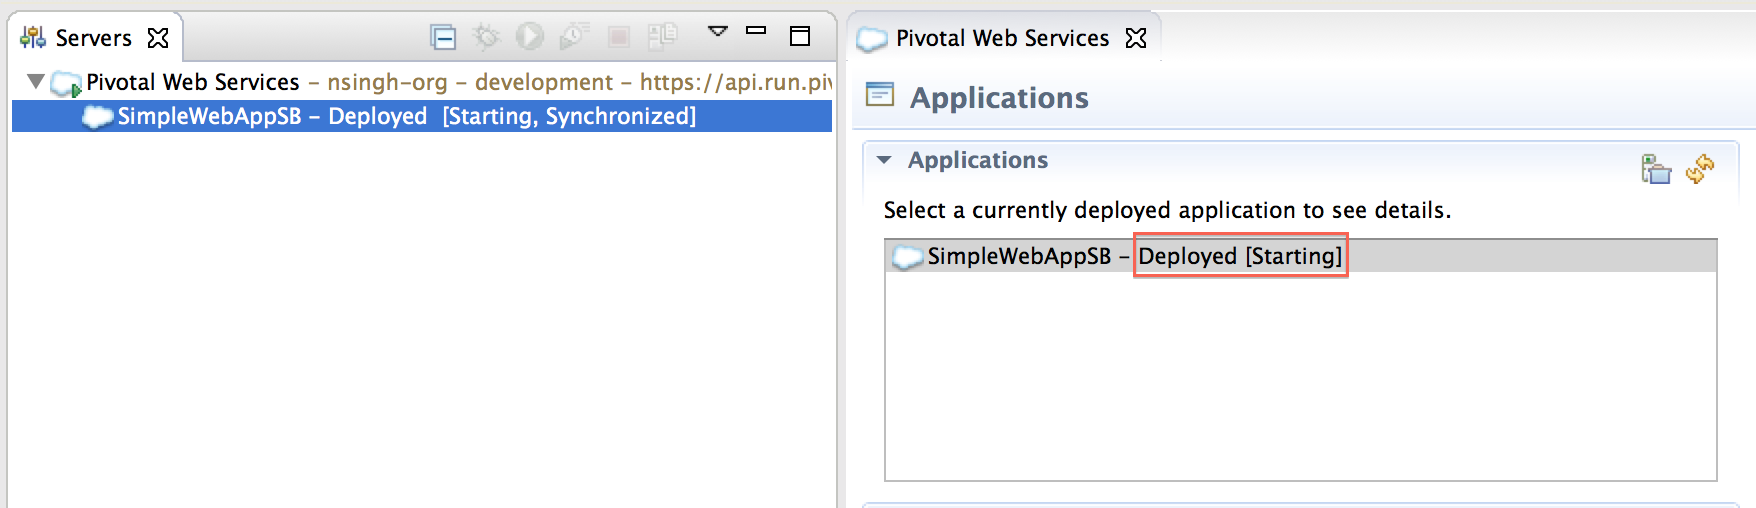Click the Applications page header icon

click(x=880, y=95)
